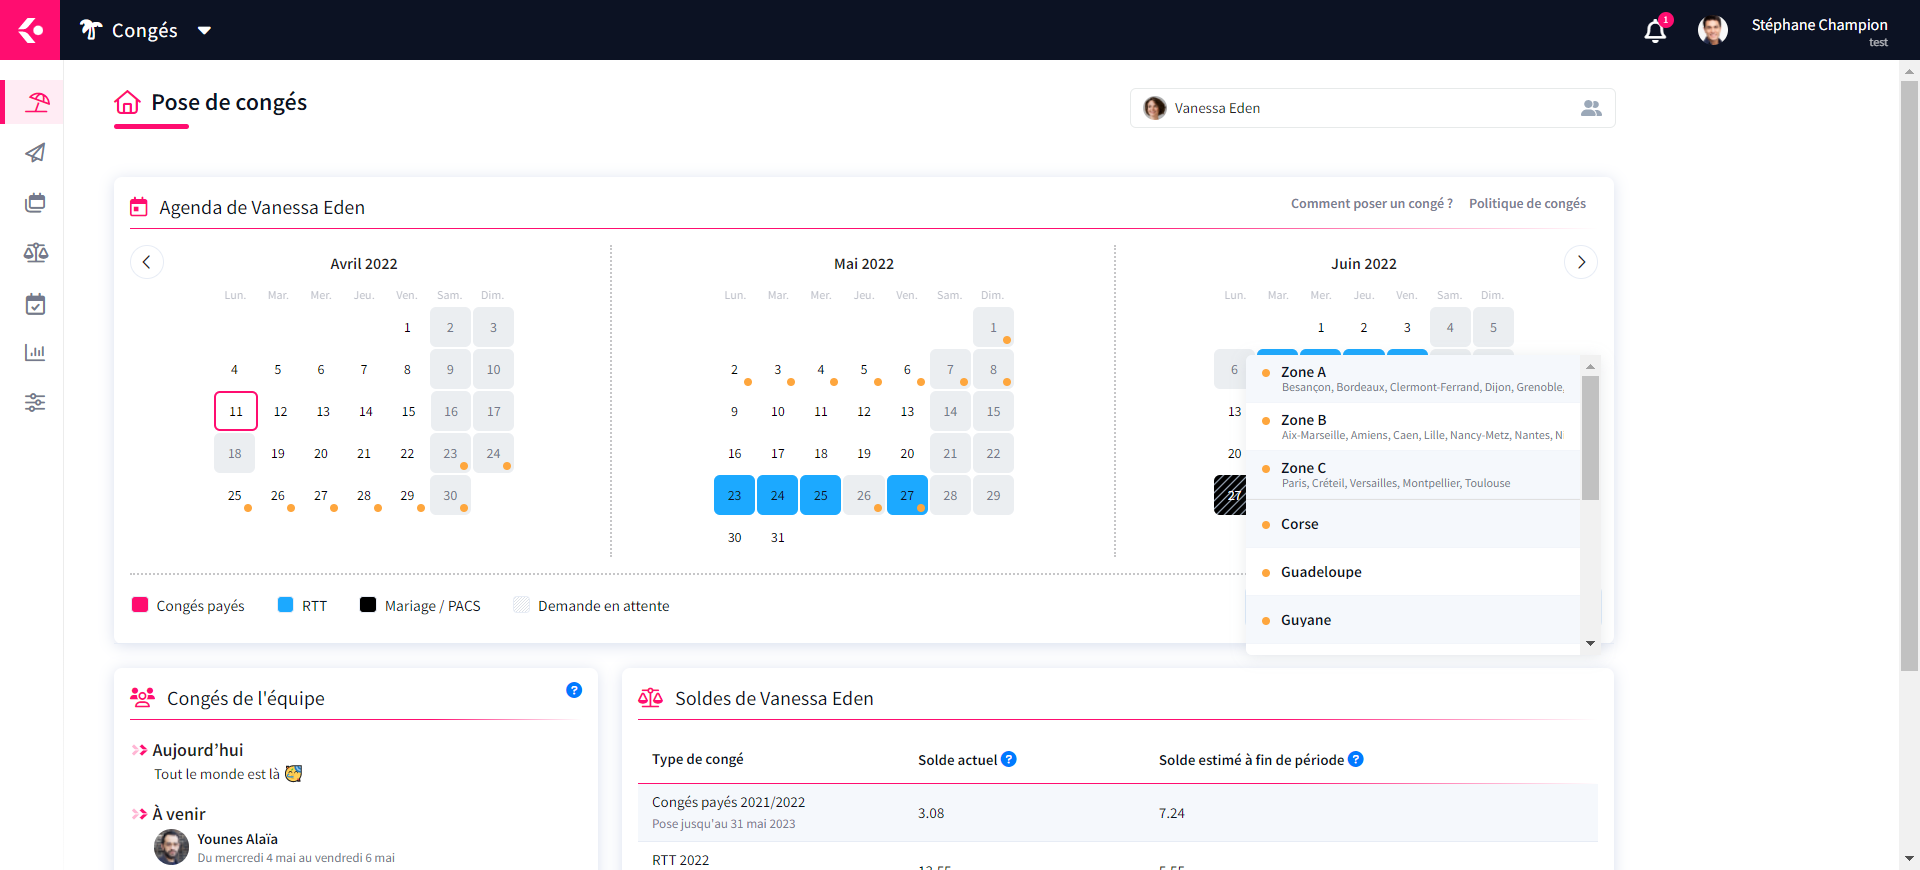This screenshot has height=870, width=1920.
Task: Select May 27 RTT day
Action: pos(907,495)
